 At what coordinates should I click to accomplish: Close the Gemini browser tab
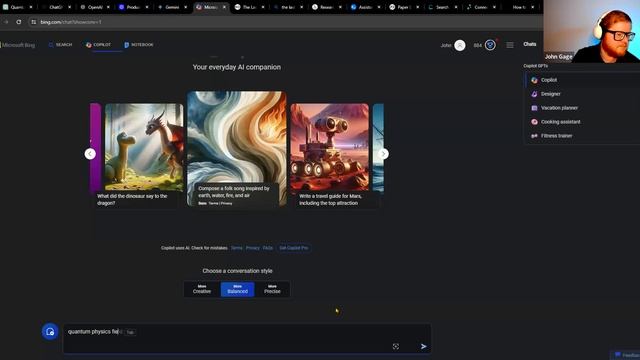(185, 7)
